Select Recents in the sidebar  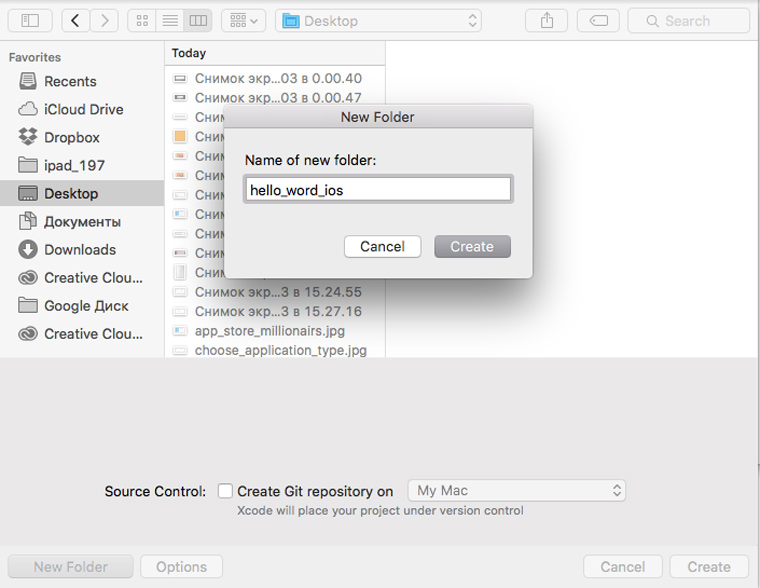[82, 81]
